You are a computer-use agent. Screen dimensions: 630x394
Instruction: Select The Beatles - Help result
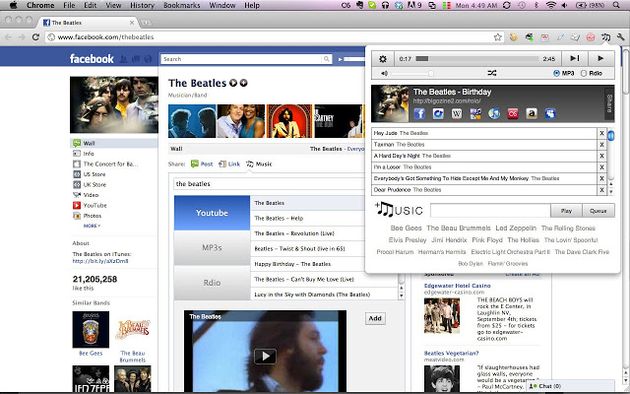pyautogui.click(x=279, y=218)
